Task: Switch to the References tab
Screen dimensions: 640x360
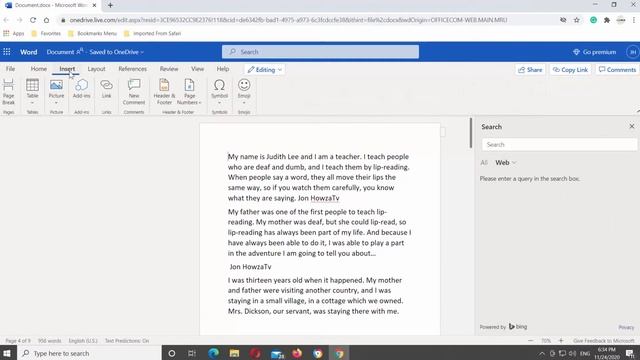Action: point(133,69)
